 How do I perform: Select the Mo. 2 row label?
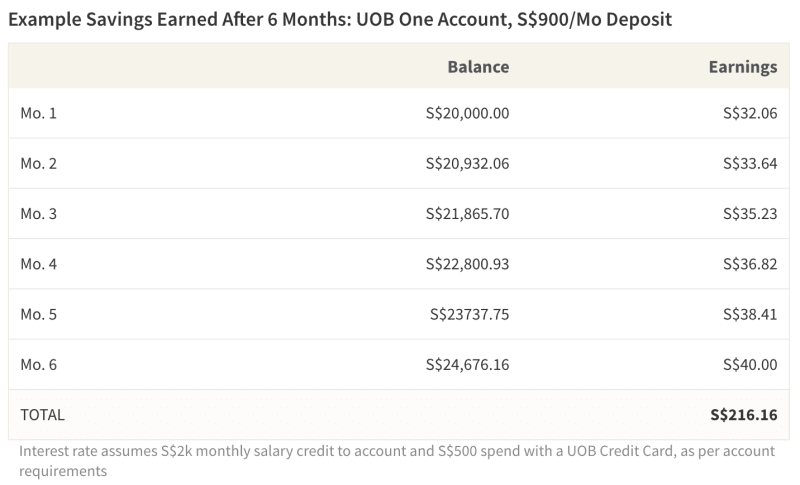click(38, 164)
